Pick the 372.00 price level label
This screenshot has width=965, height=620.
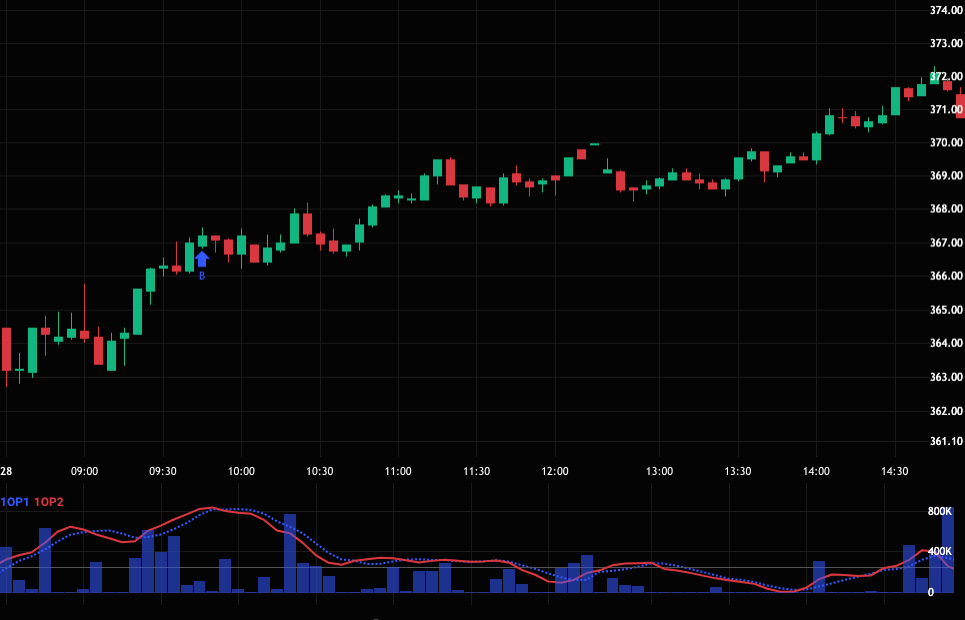[946, 76]
